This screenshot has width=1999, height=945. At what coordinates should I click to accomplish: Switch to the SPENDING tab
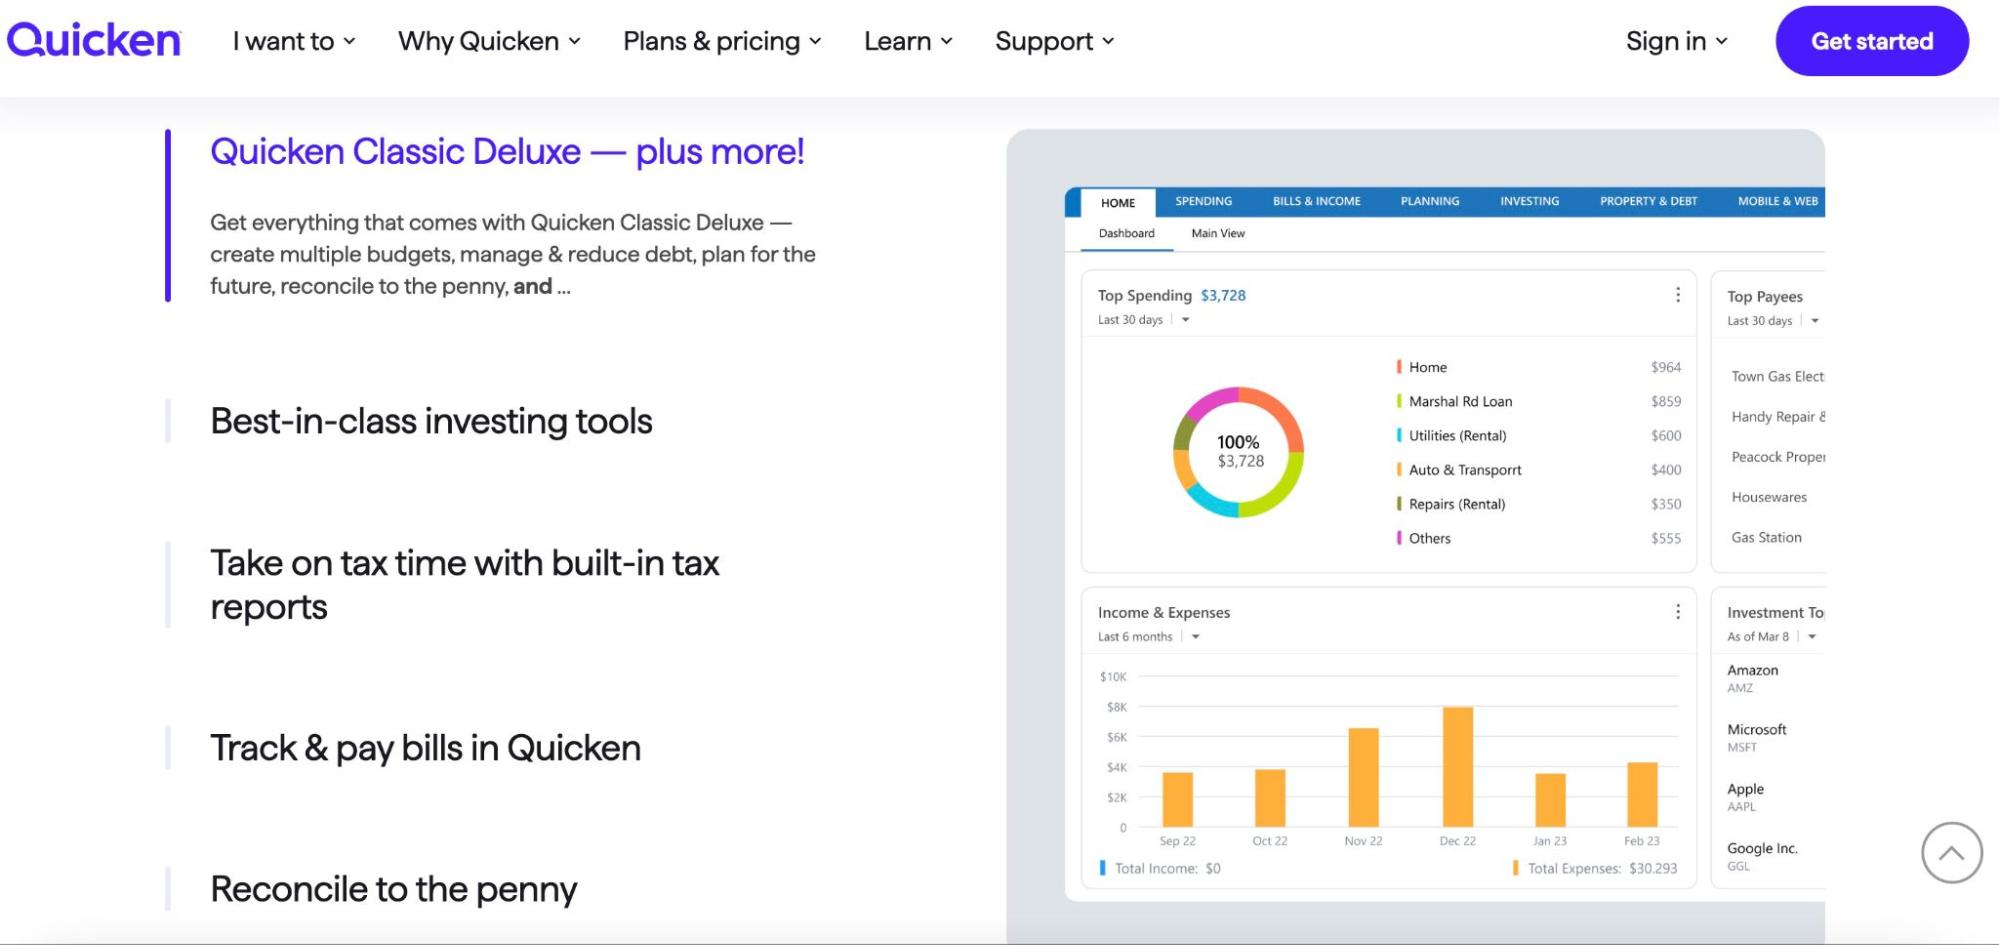pos(1203,201)
